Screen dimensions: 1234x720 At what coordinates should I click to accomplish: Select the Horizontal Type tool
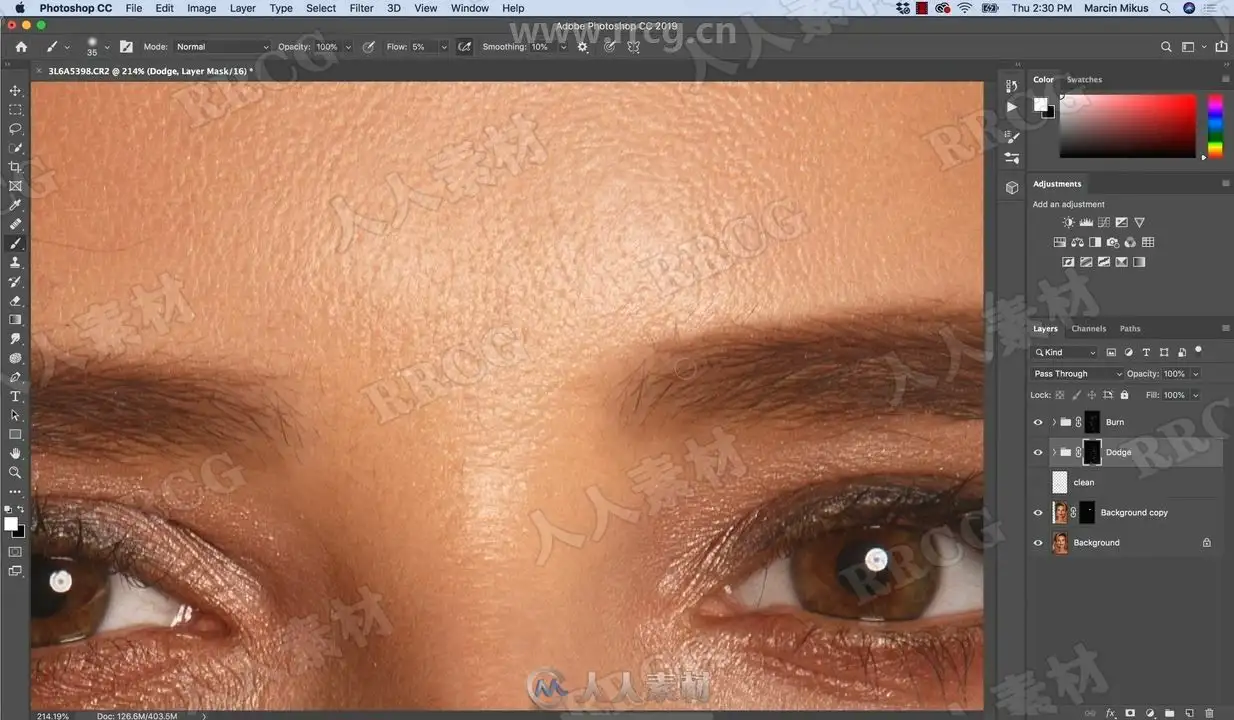click(15, 396)
